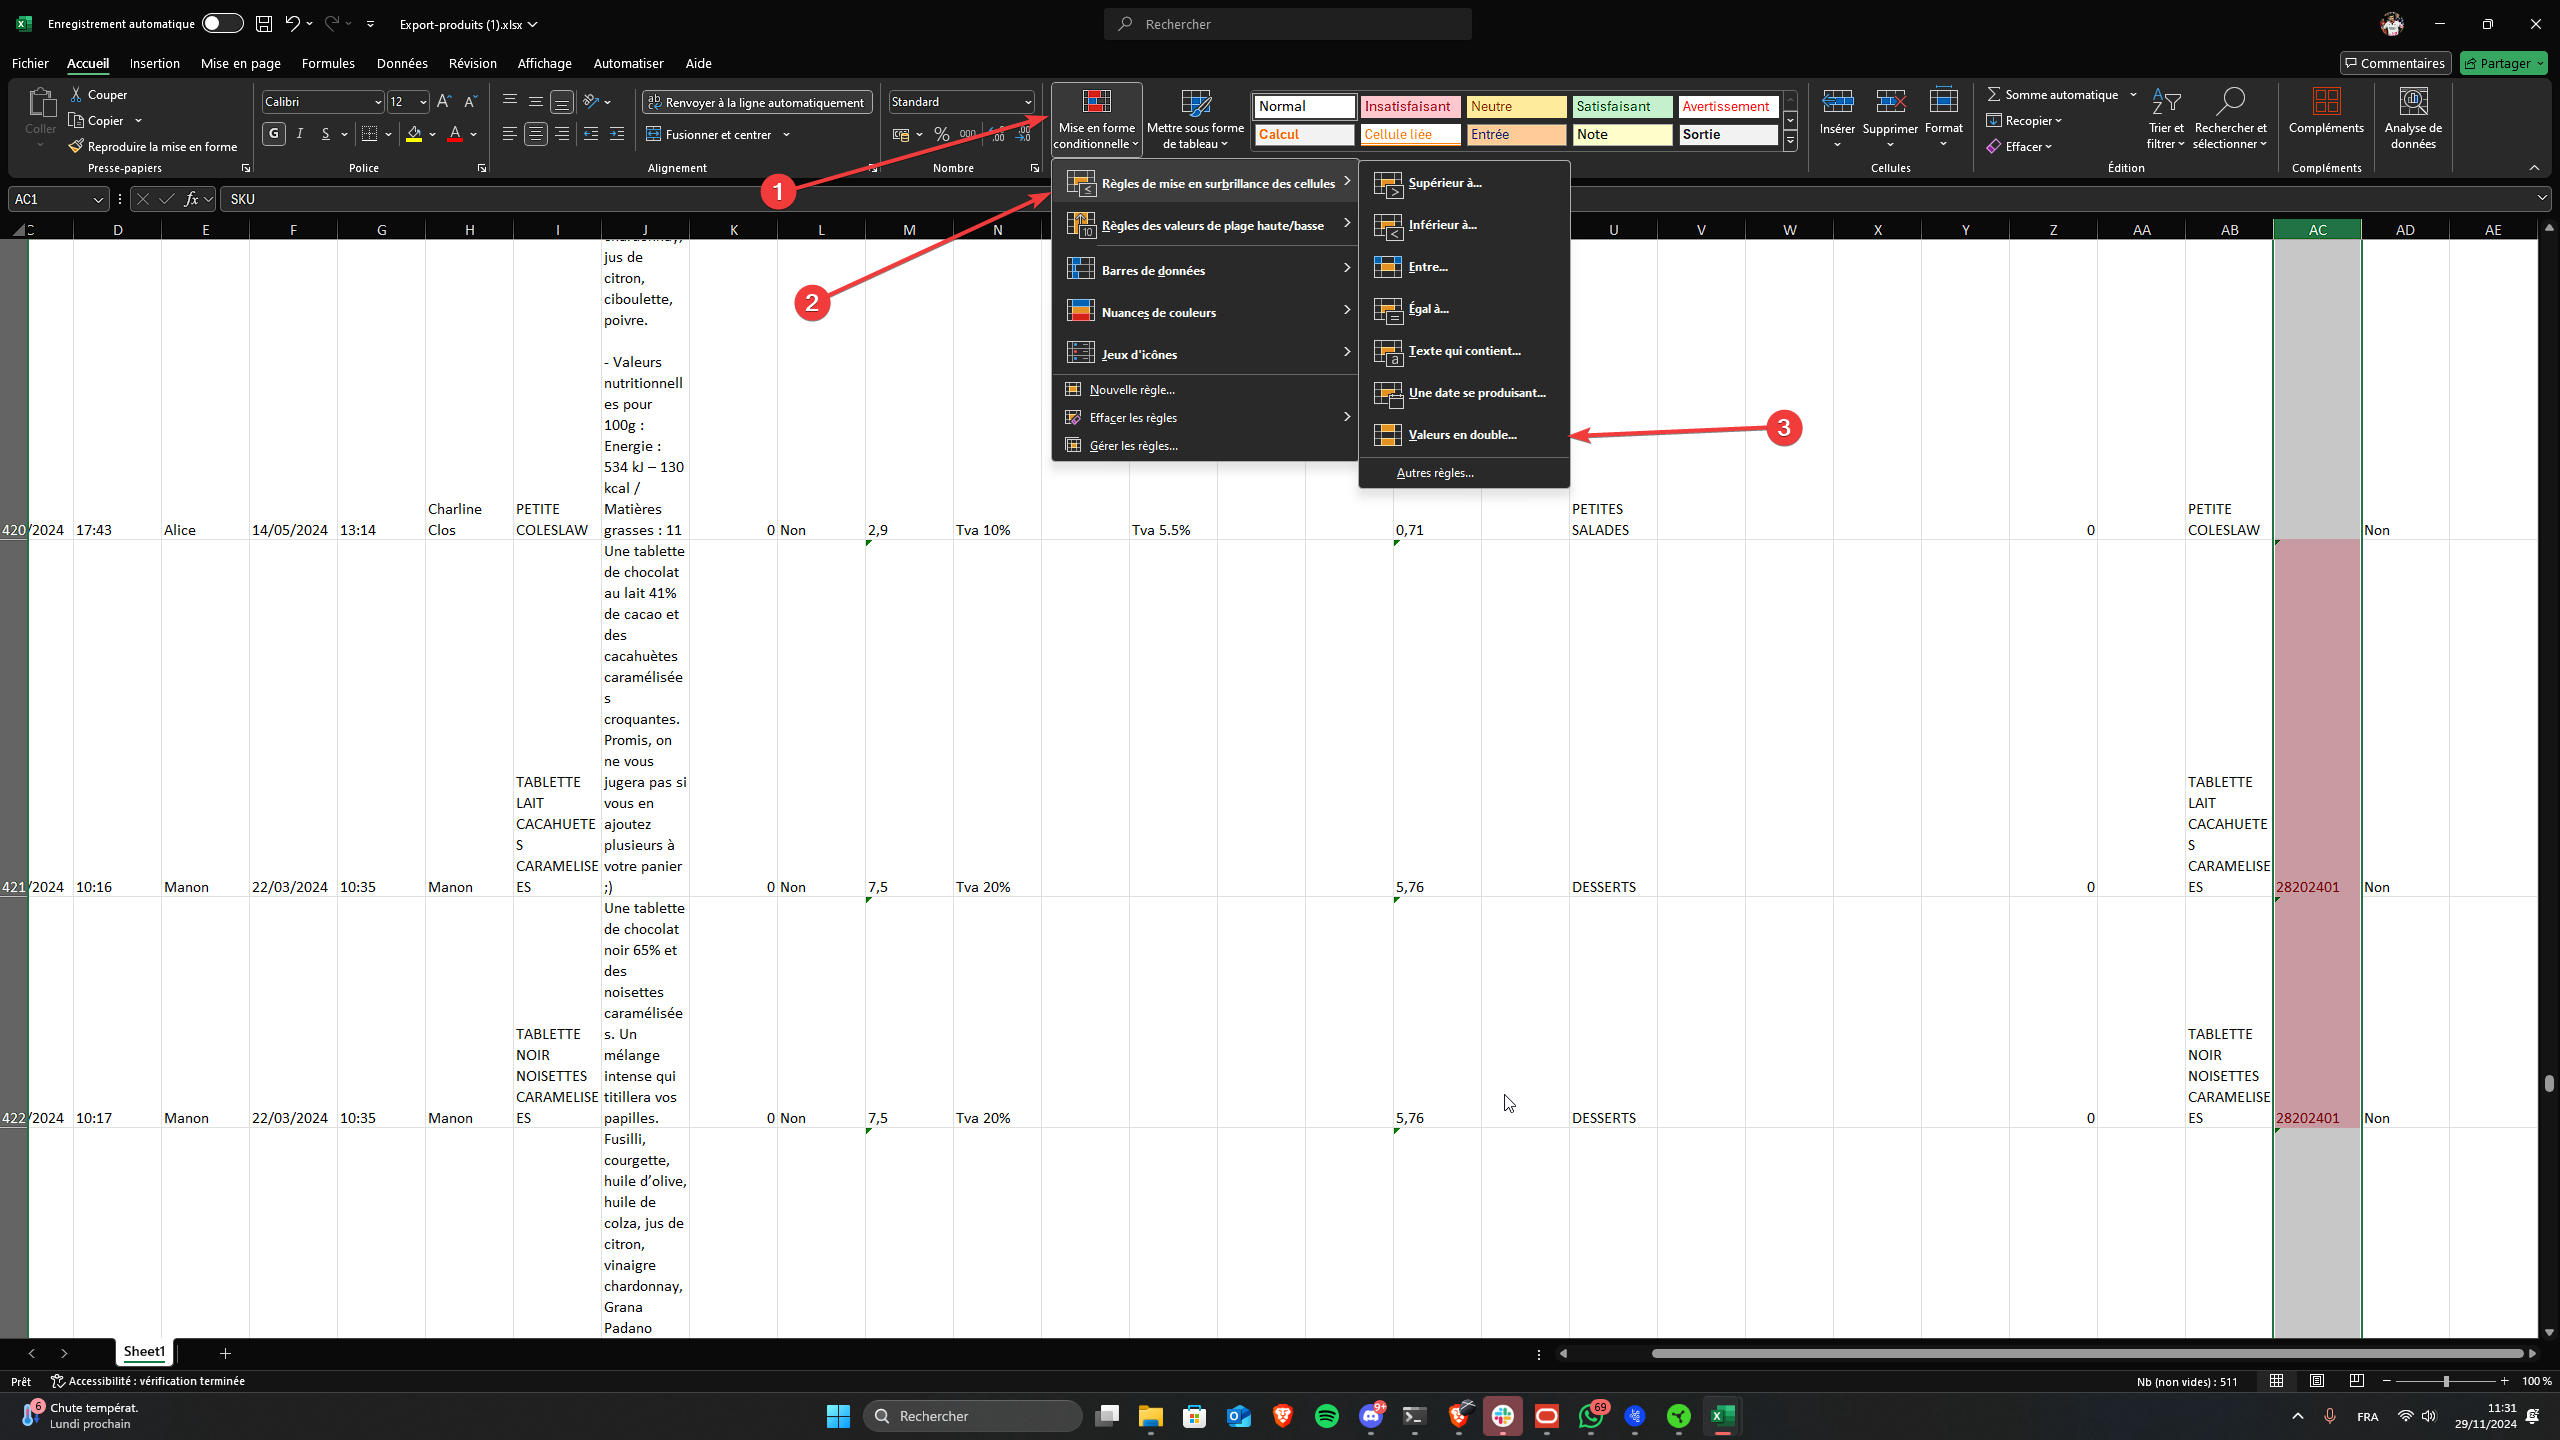This screenshot has width=2560, height=1440.
Task: Click Nouvelle règle...
Action: tap(1206, 390)
